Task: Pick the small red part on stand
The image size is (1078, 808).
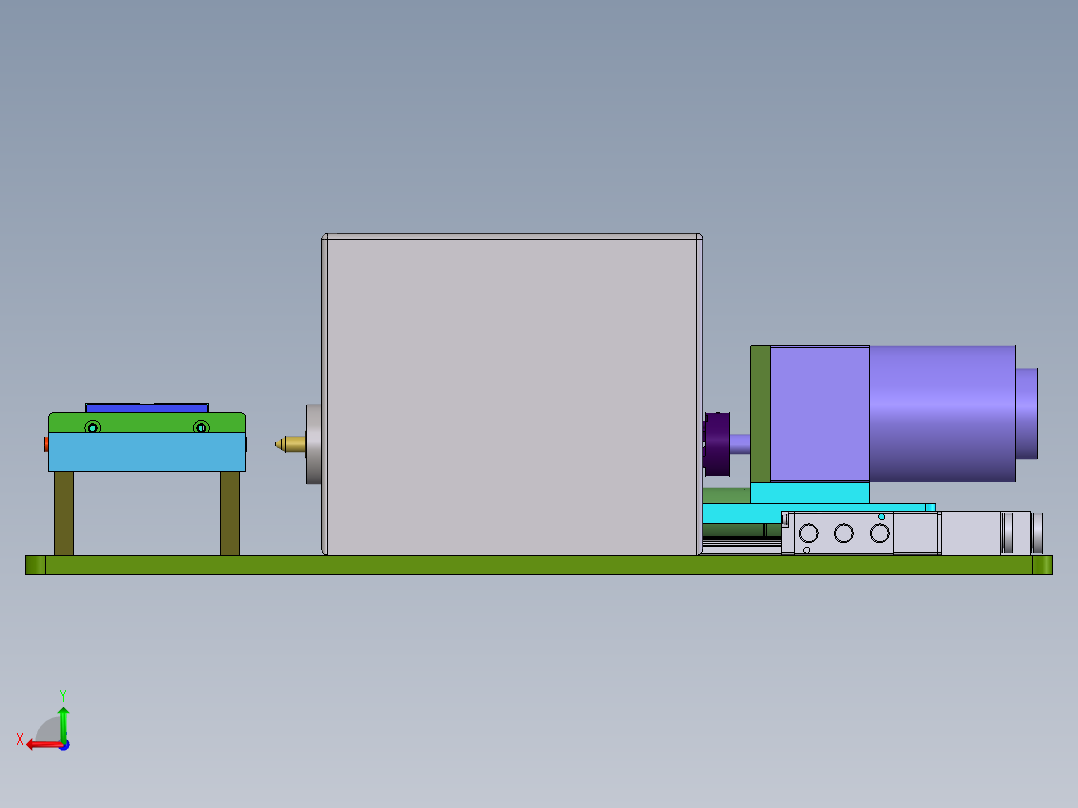Action: coord(46,444)
